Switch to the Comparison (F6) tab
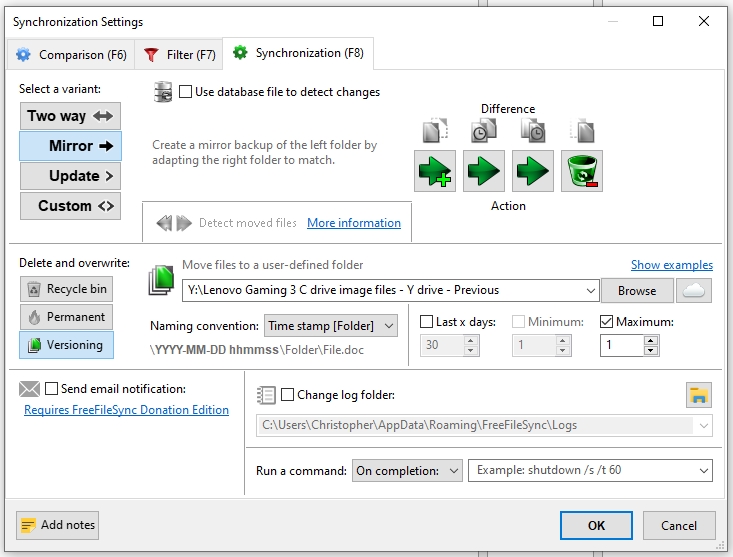733x557 pixels. (x=71, y=55)
